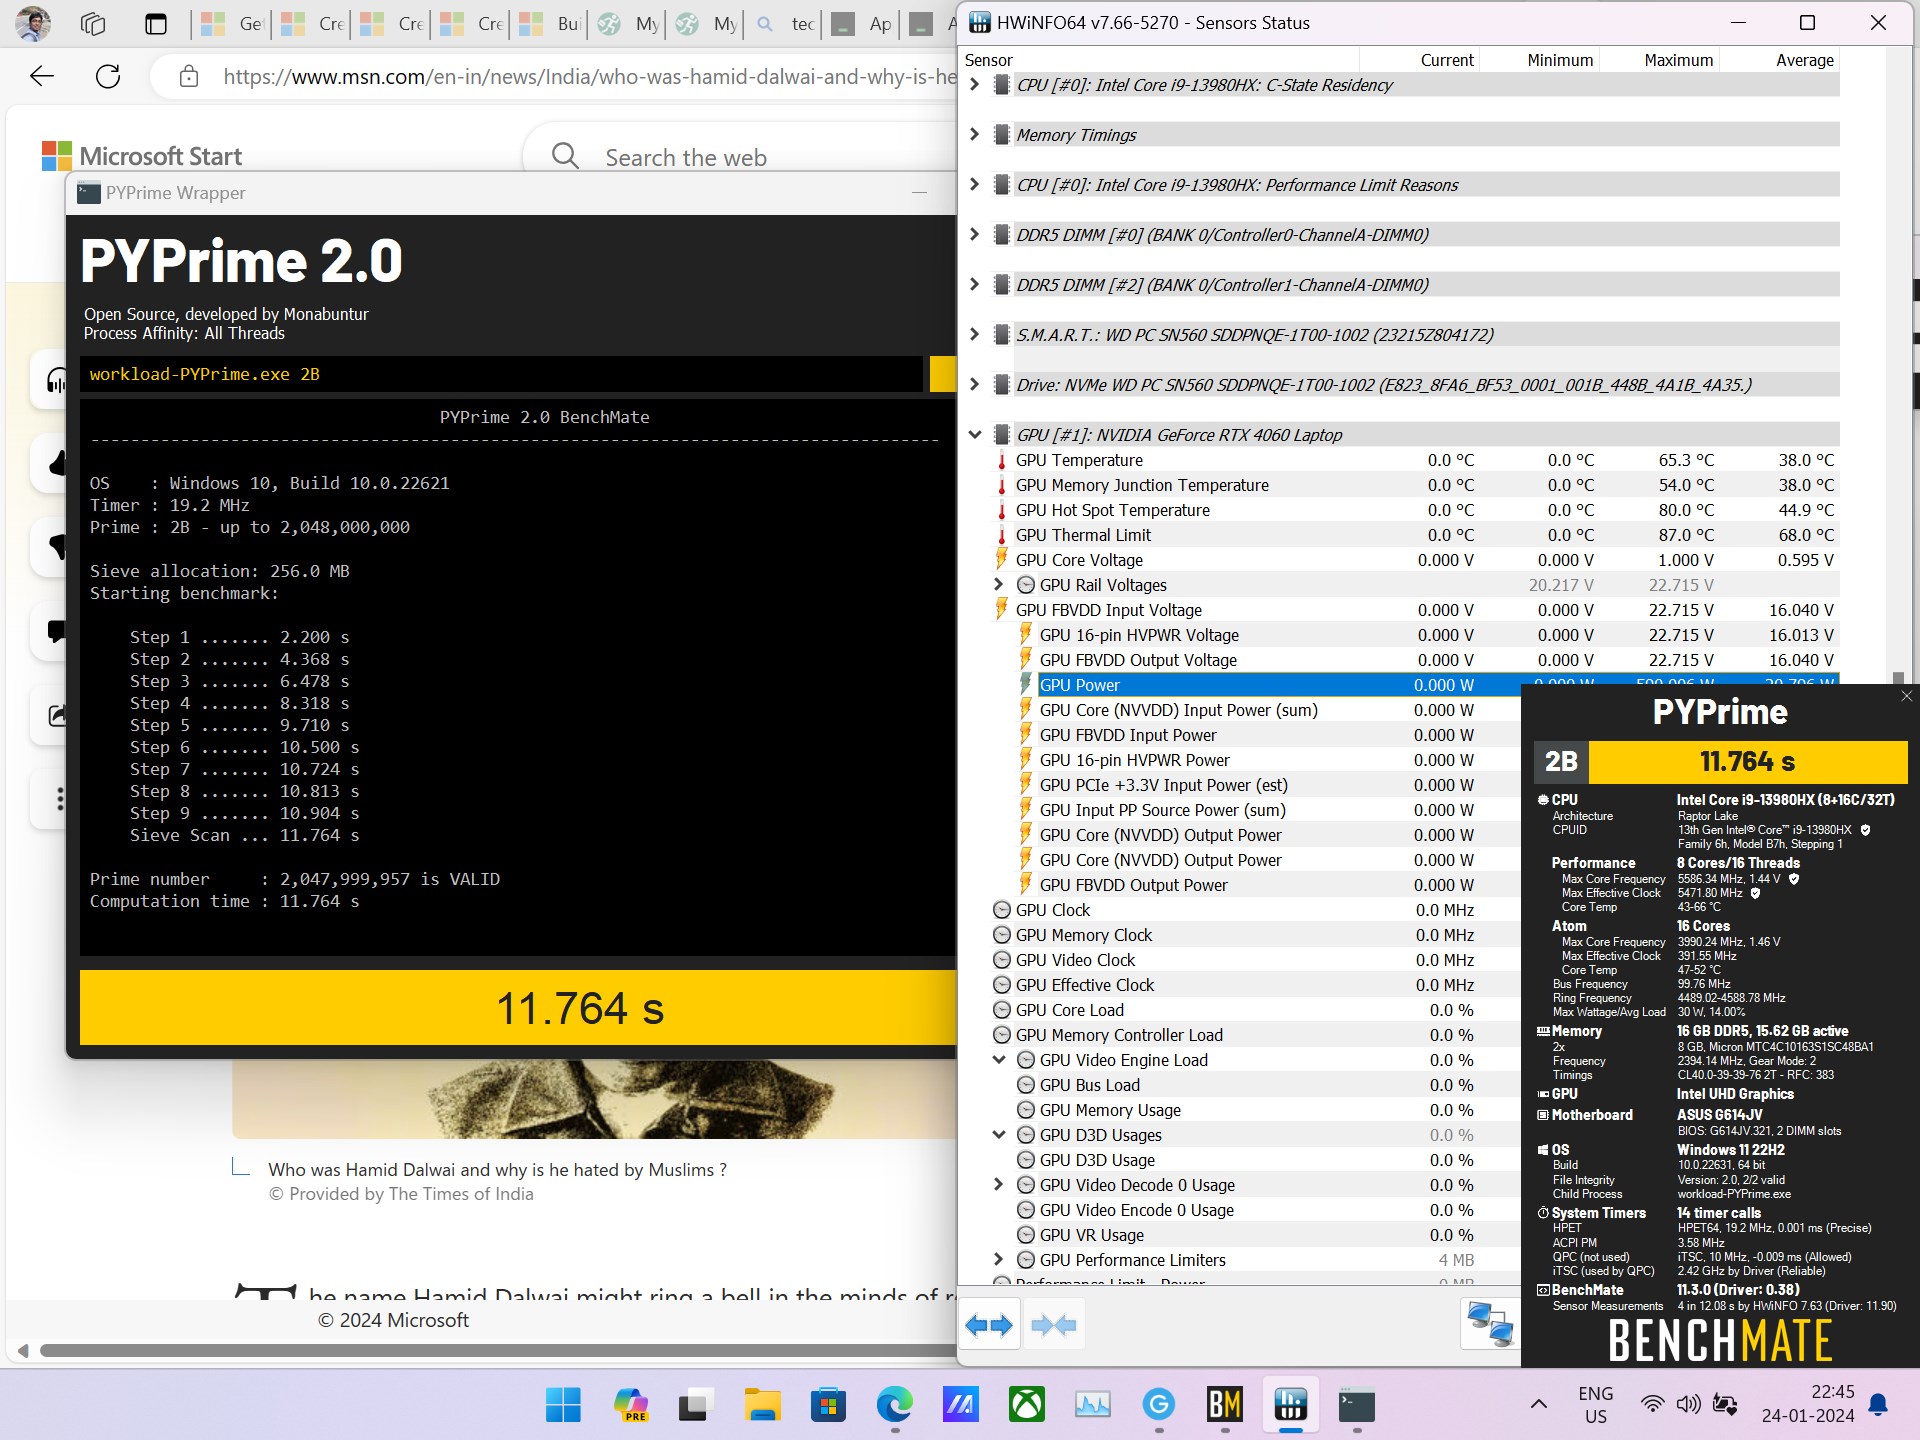Select the GPU Clock sensor row
The width and height of the screenshot is (1920, 1440).
(1255, 910)
